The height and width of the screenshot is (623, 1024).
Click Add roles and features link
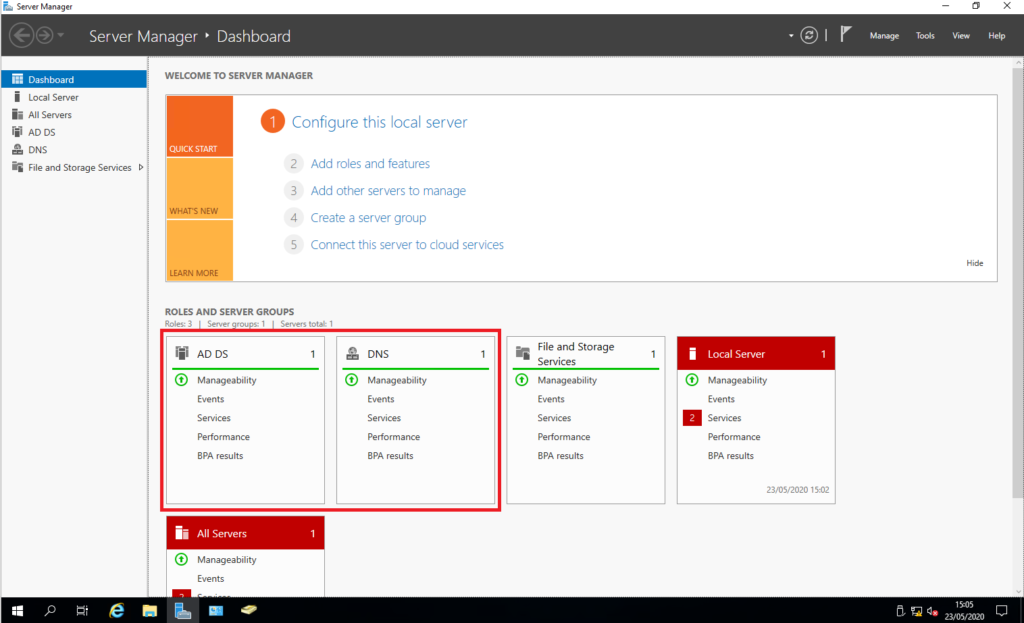tap(370, 163)
